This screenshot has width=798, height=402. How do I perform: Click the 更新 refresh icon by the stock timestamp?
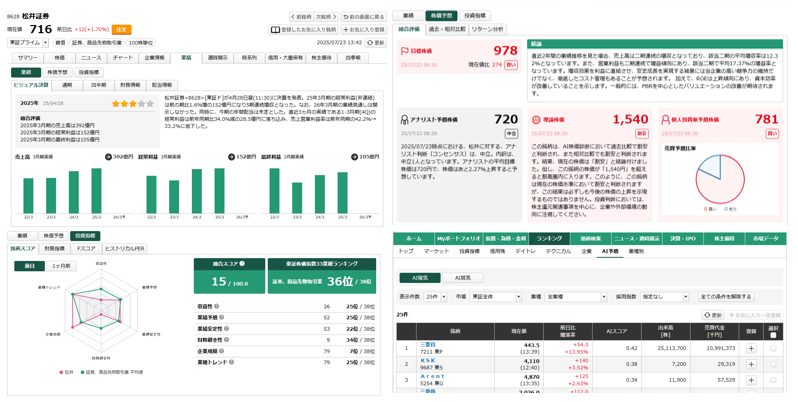coord(369,43)
